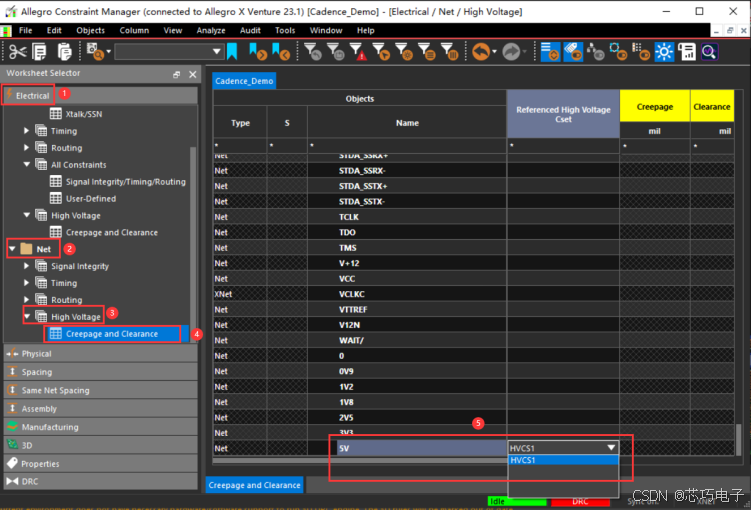
Task: Click the Find search-object toolbar icon
Action: 94,51
